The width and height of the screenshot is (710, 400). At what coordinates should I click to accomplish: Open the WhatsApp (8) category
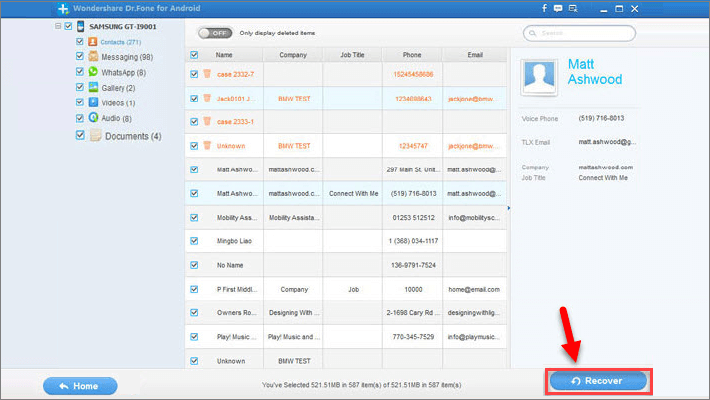[x=123, y=72]
